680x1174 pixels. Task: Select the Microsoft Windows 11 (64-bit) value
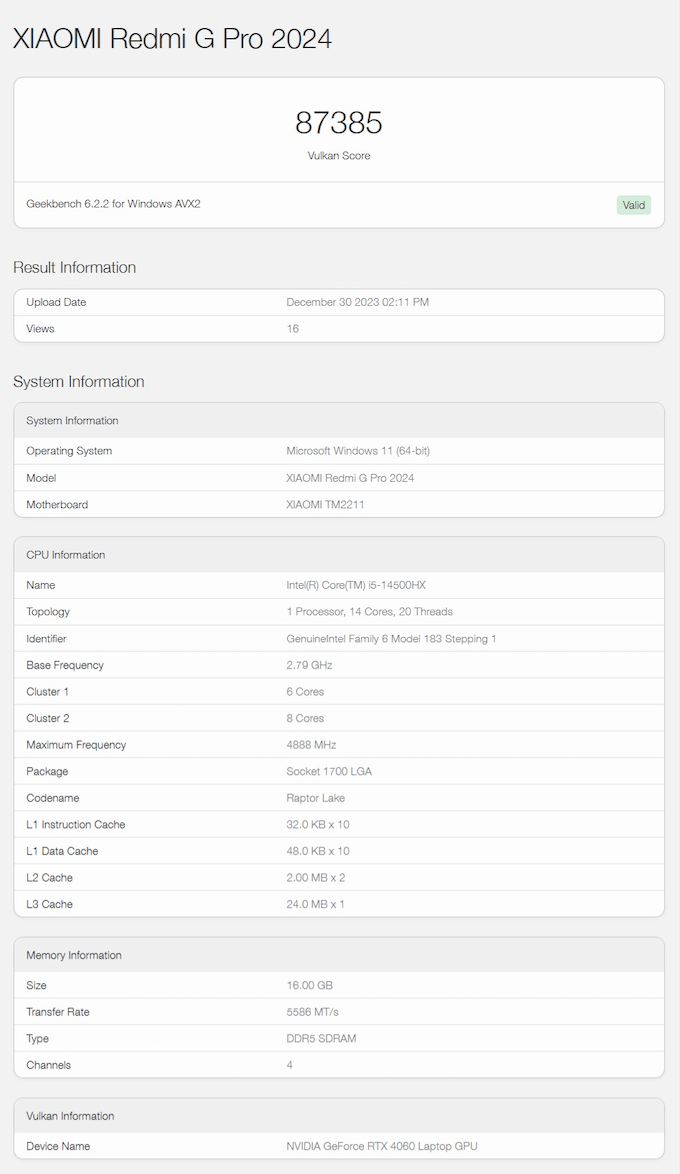point(358,451)
